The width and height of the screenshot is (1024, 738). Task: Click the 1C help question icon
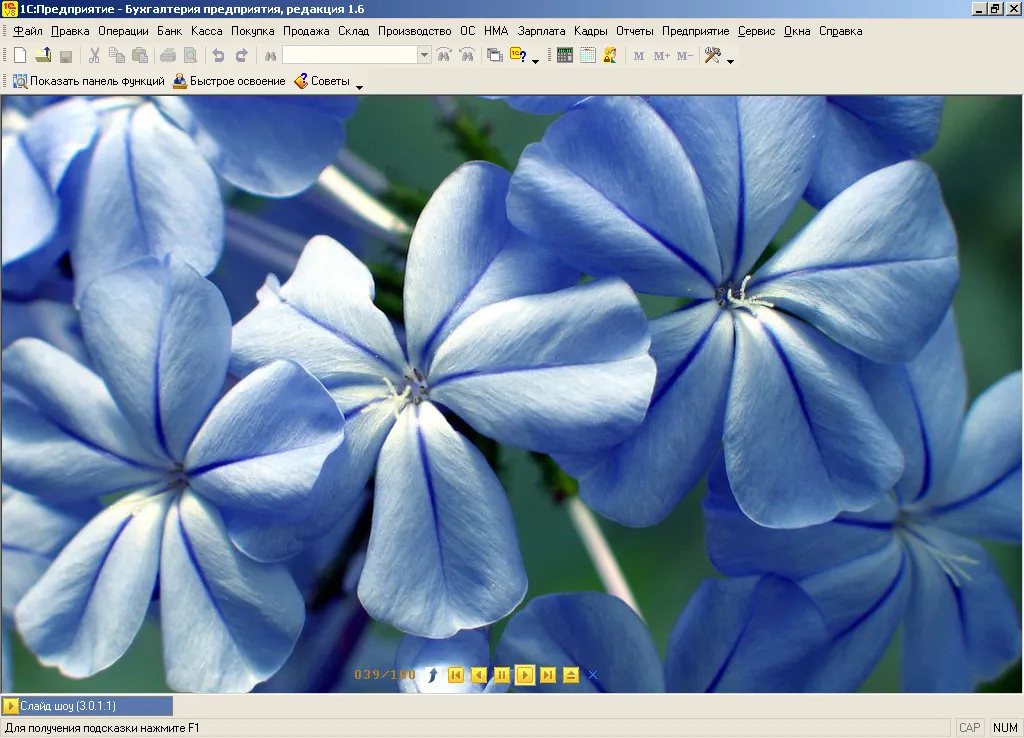click(518, 55)
